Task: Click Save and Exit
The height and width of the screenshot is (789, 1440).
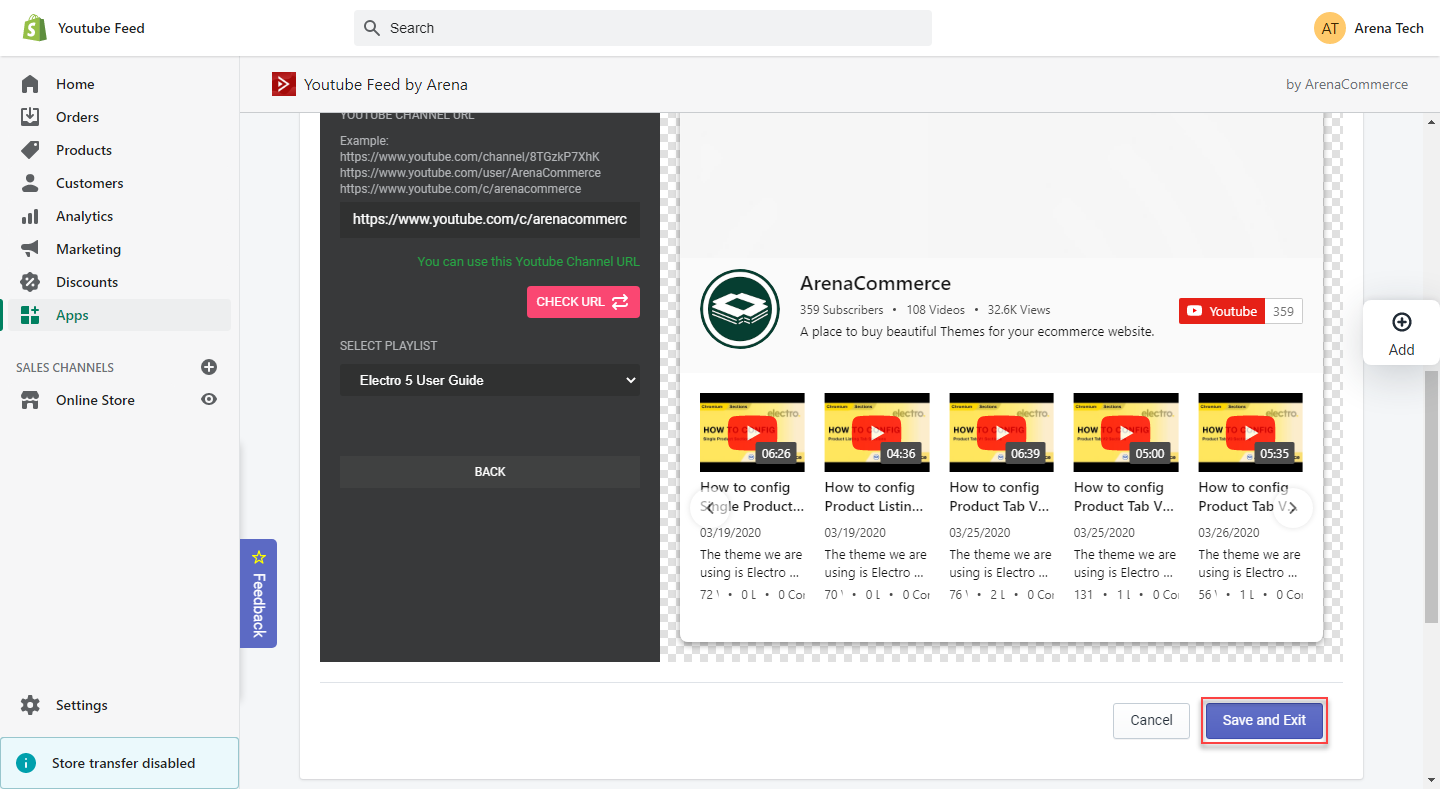Action: [x=1264, y=720]
